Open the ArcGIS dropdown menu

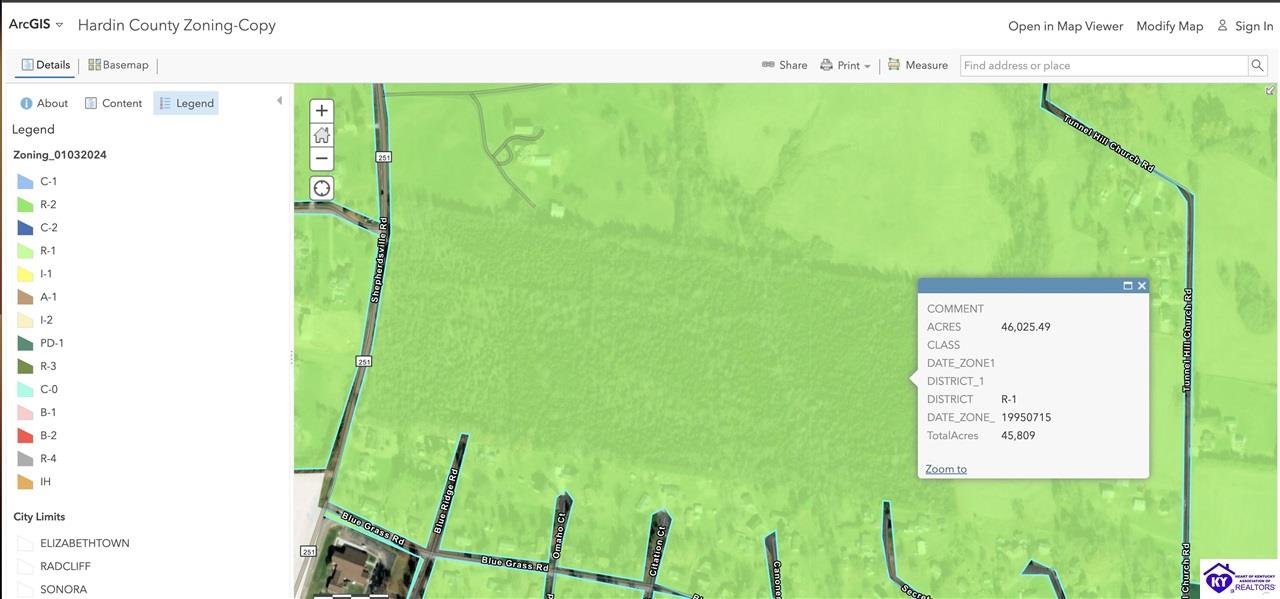tap(36, 24)
